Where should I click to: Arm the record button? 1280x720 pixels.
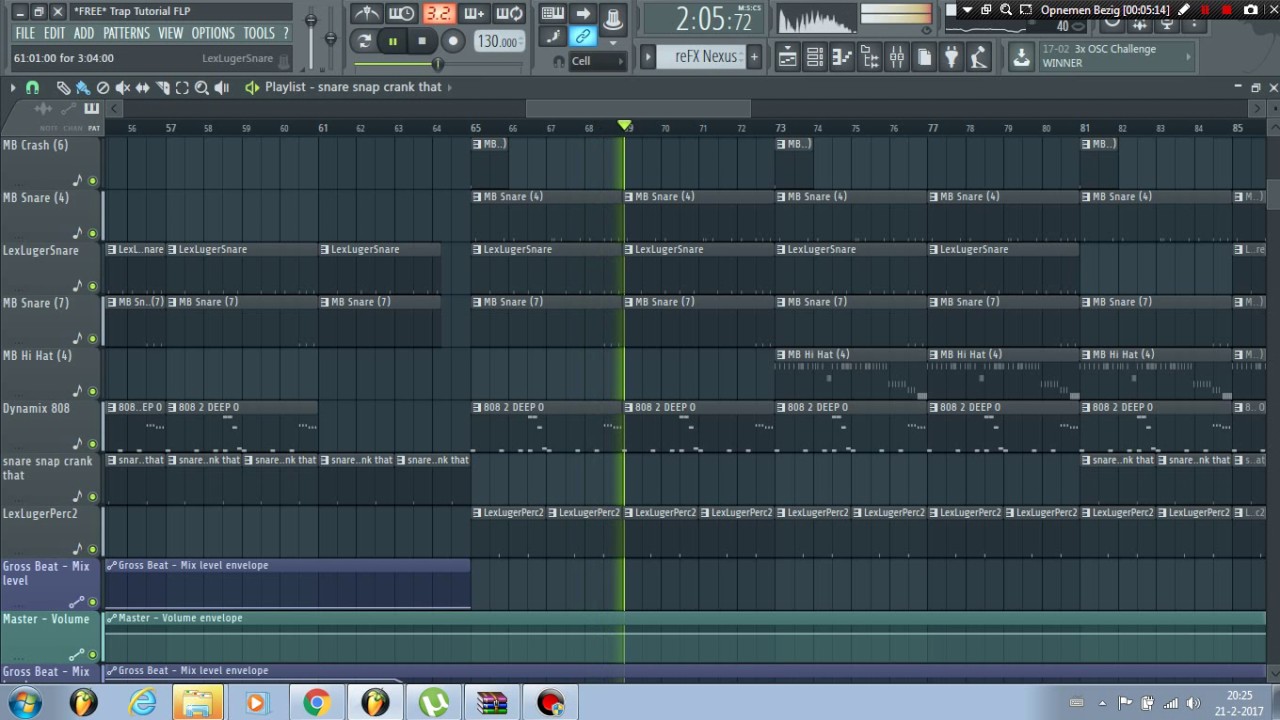click(452, 41)
